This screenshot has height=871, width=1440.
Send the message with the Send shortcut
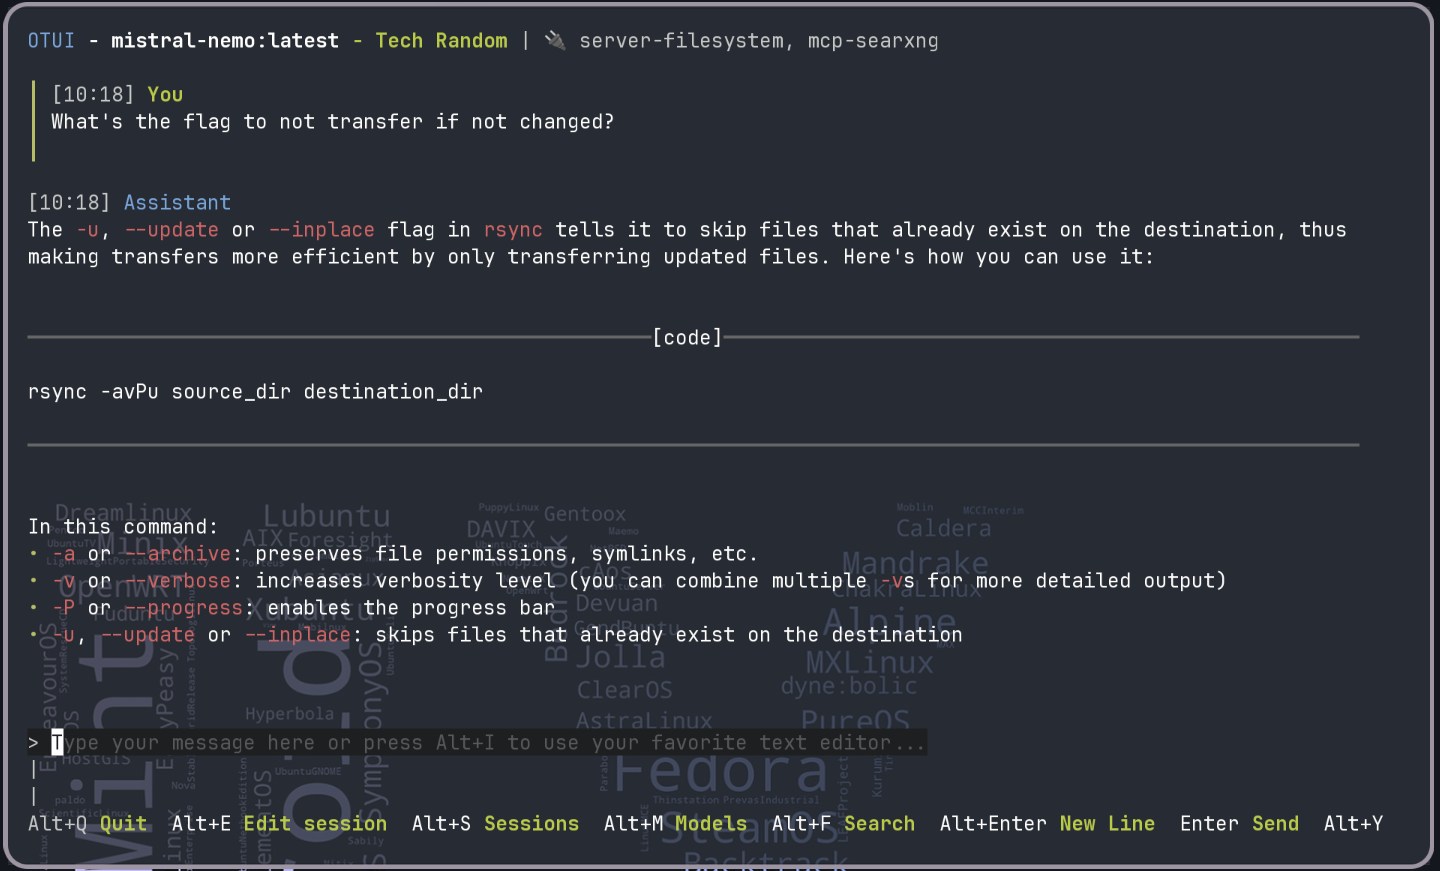pos(1275,824)
